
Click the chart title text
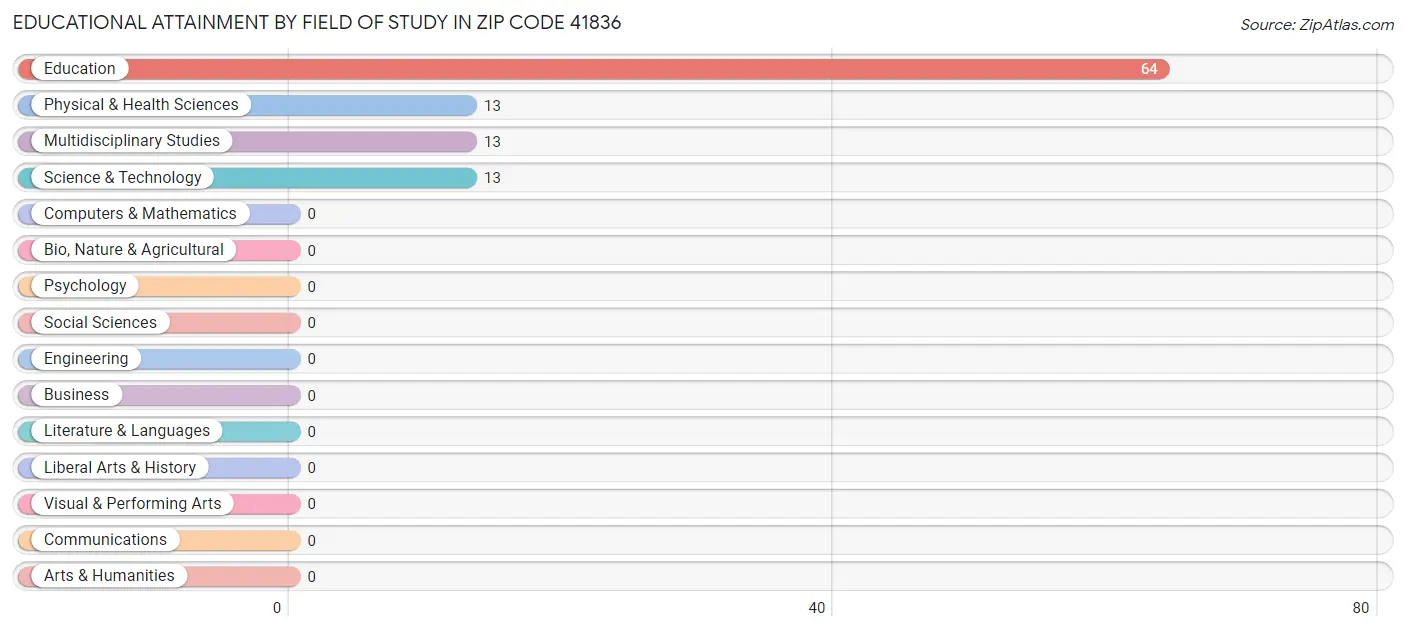pyautogui.click(x=317, y=22)
